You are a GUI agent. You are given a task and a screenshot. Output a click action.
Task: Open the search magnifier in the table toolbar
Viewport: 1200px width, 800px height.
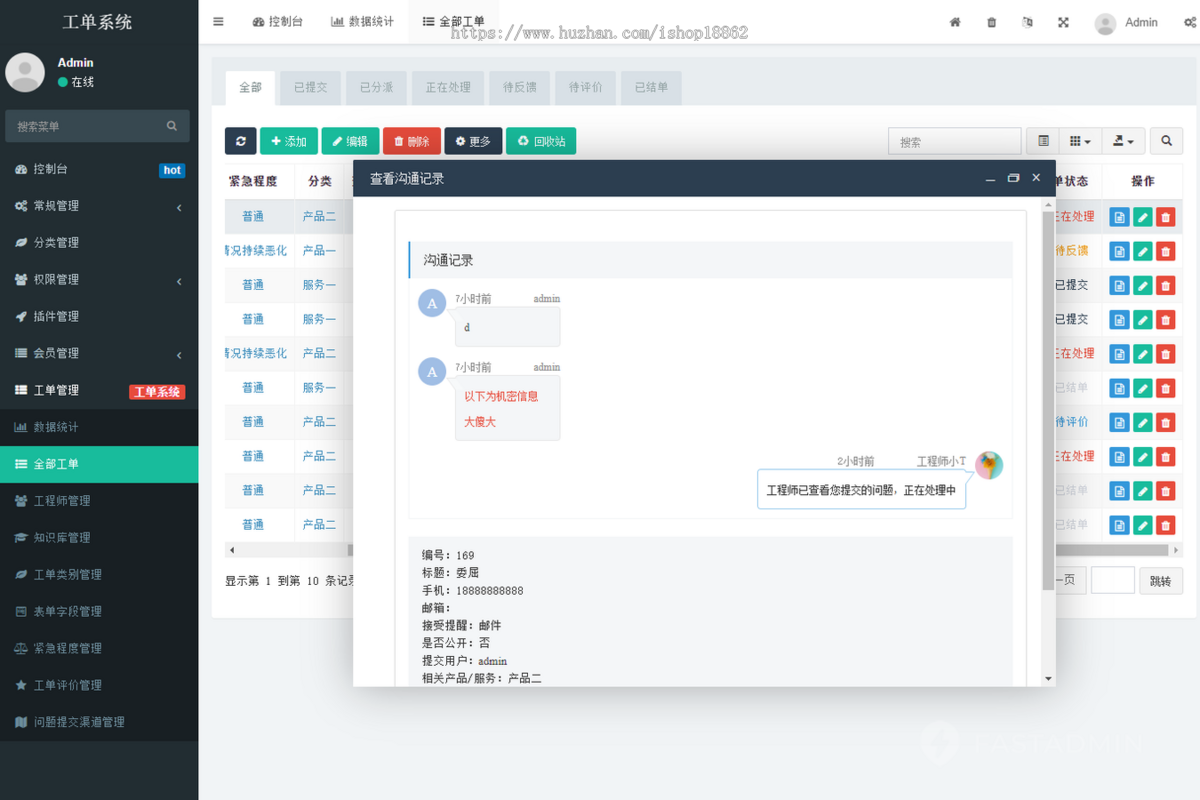coord(1166,141)
